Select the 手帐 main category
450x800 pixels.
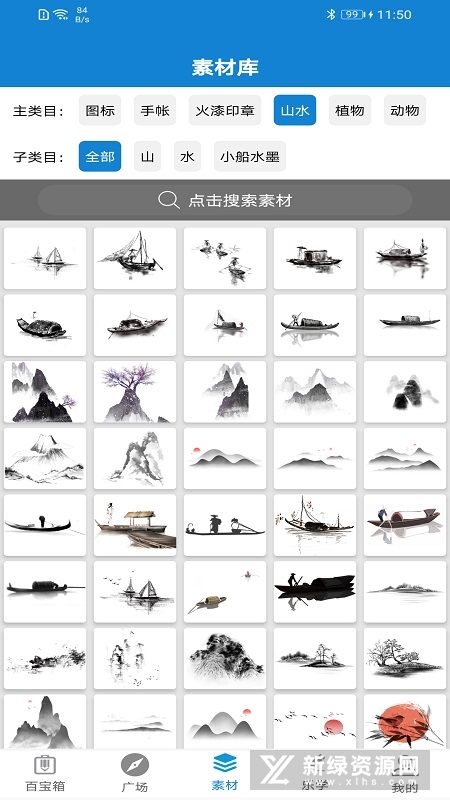(x=155, y=110)
